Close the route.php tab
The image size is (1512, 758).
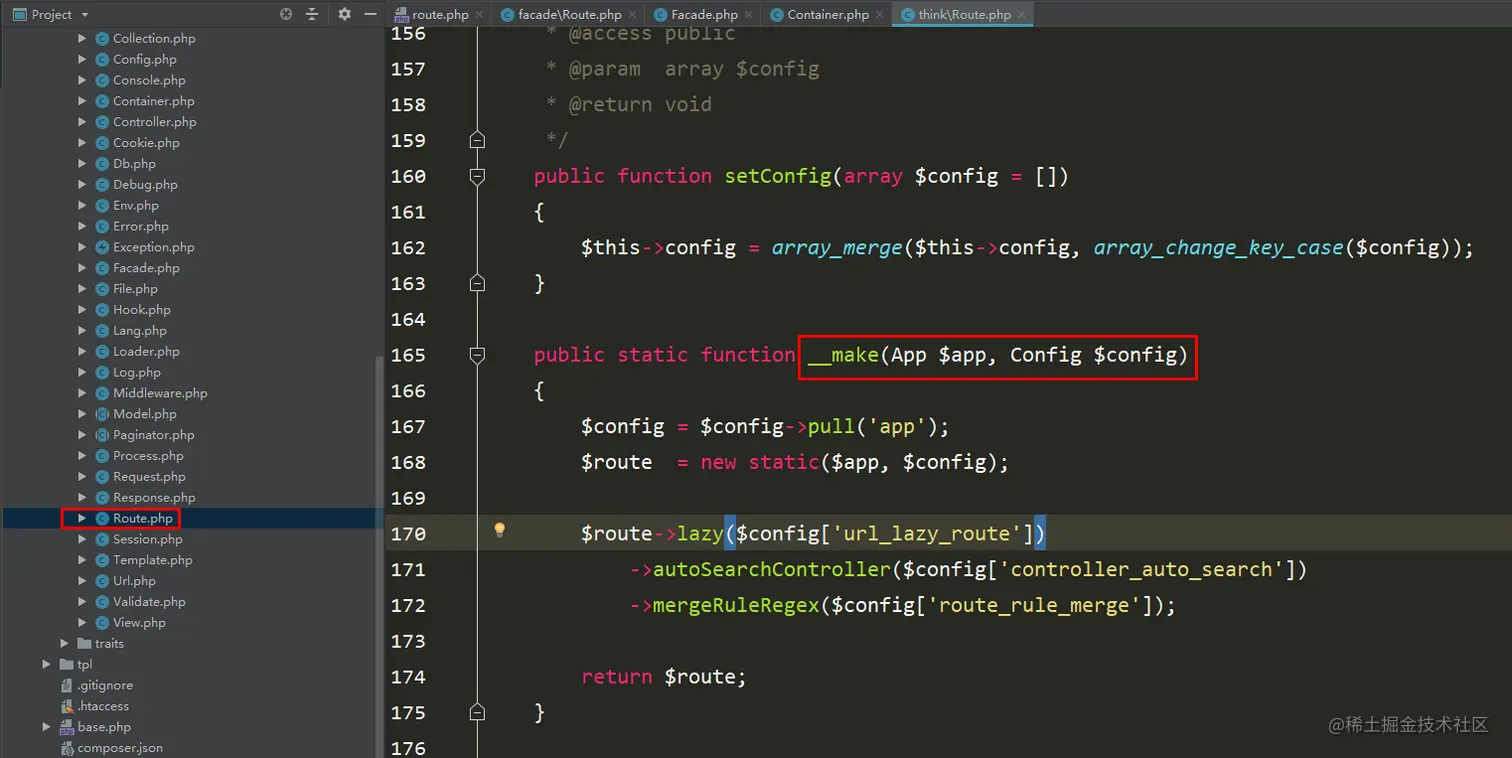(x=479, y=14)
